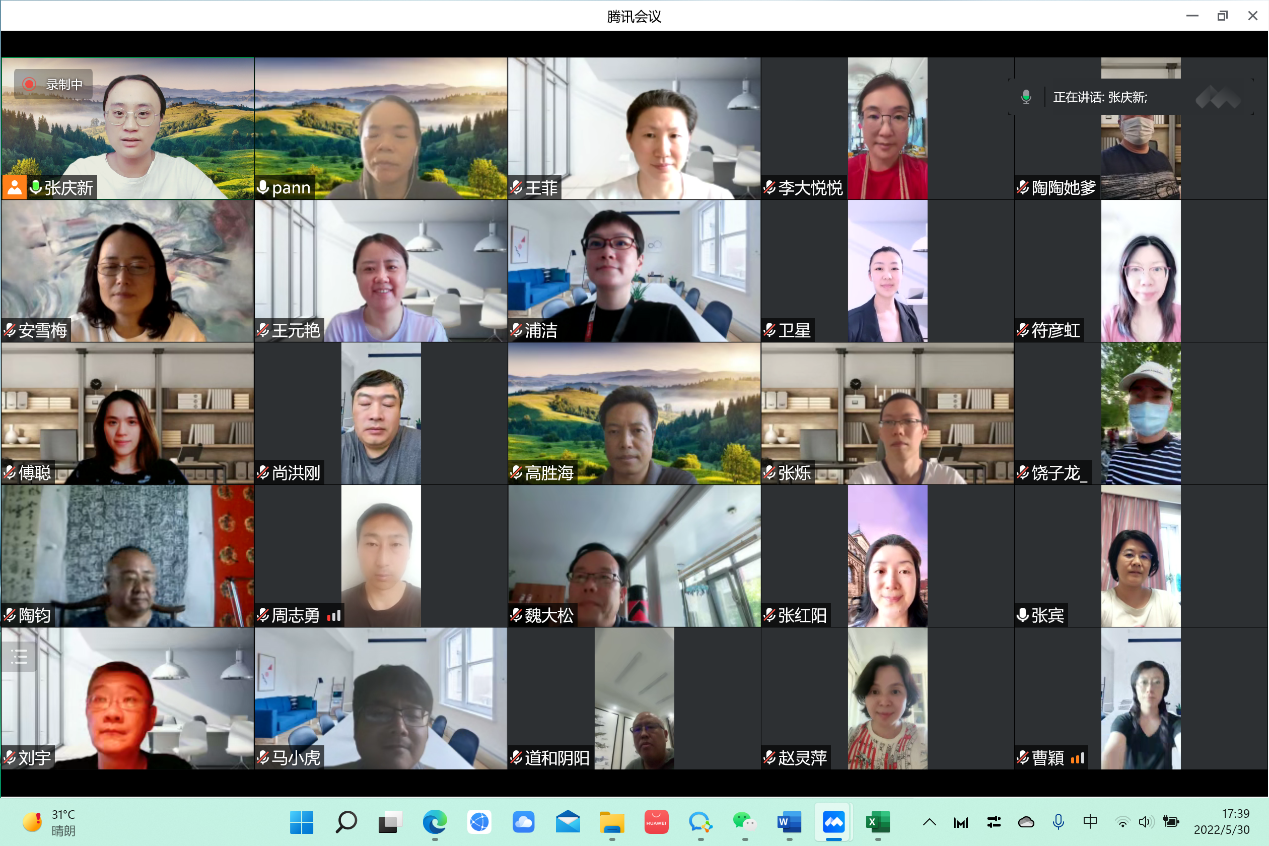Toggle the 中 input method indicator
The width and height of the screenshot is (1269, 846).
pos(1090,822)
